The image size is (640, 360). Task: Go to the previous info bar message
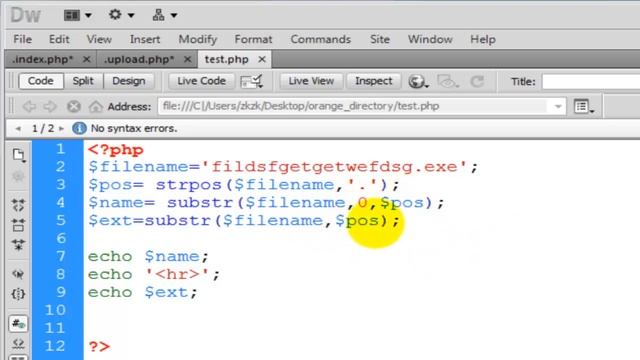[18, 129]
